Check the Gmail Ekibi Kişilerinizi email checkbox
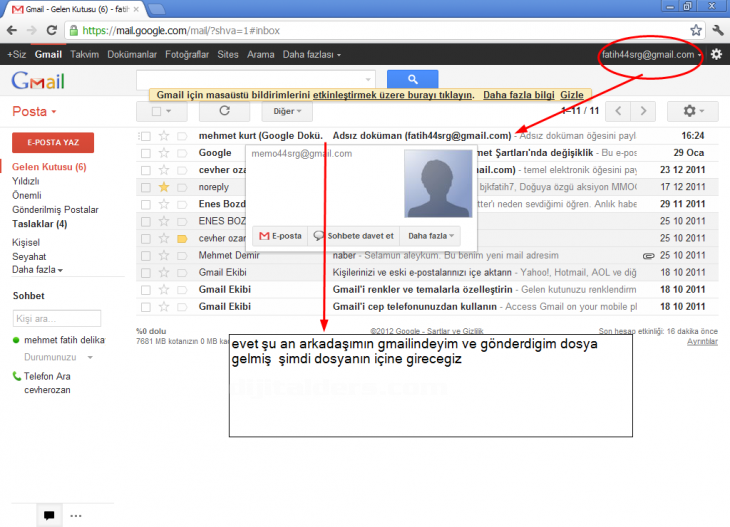 click(x=146, y=273)
